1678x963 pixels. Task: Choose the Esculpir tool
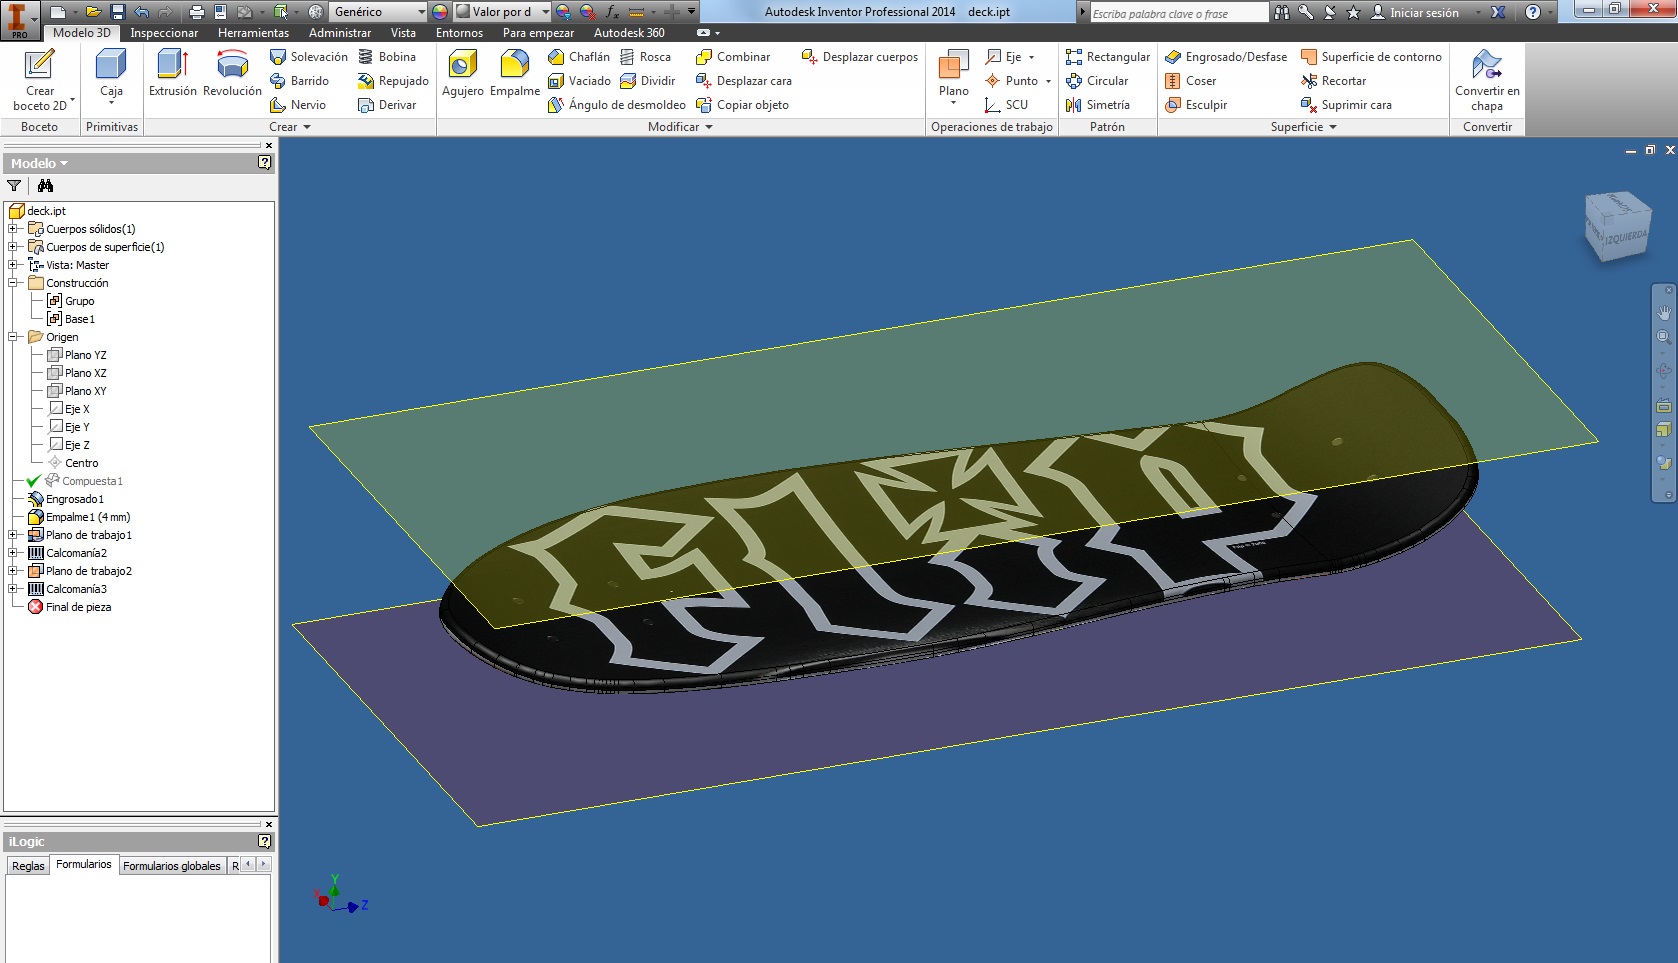tap(1196, 105)
